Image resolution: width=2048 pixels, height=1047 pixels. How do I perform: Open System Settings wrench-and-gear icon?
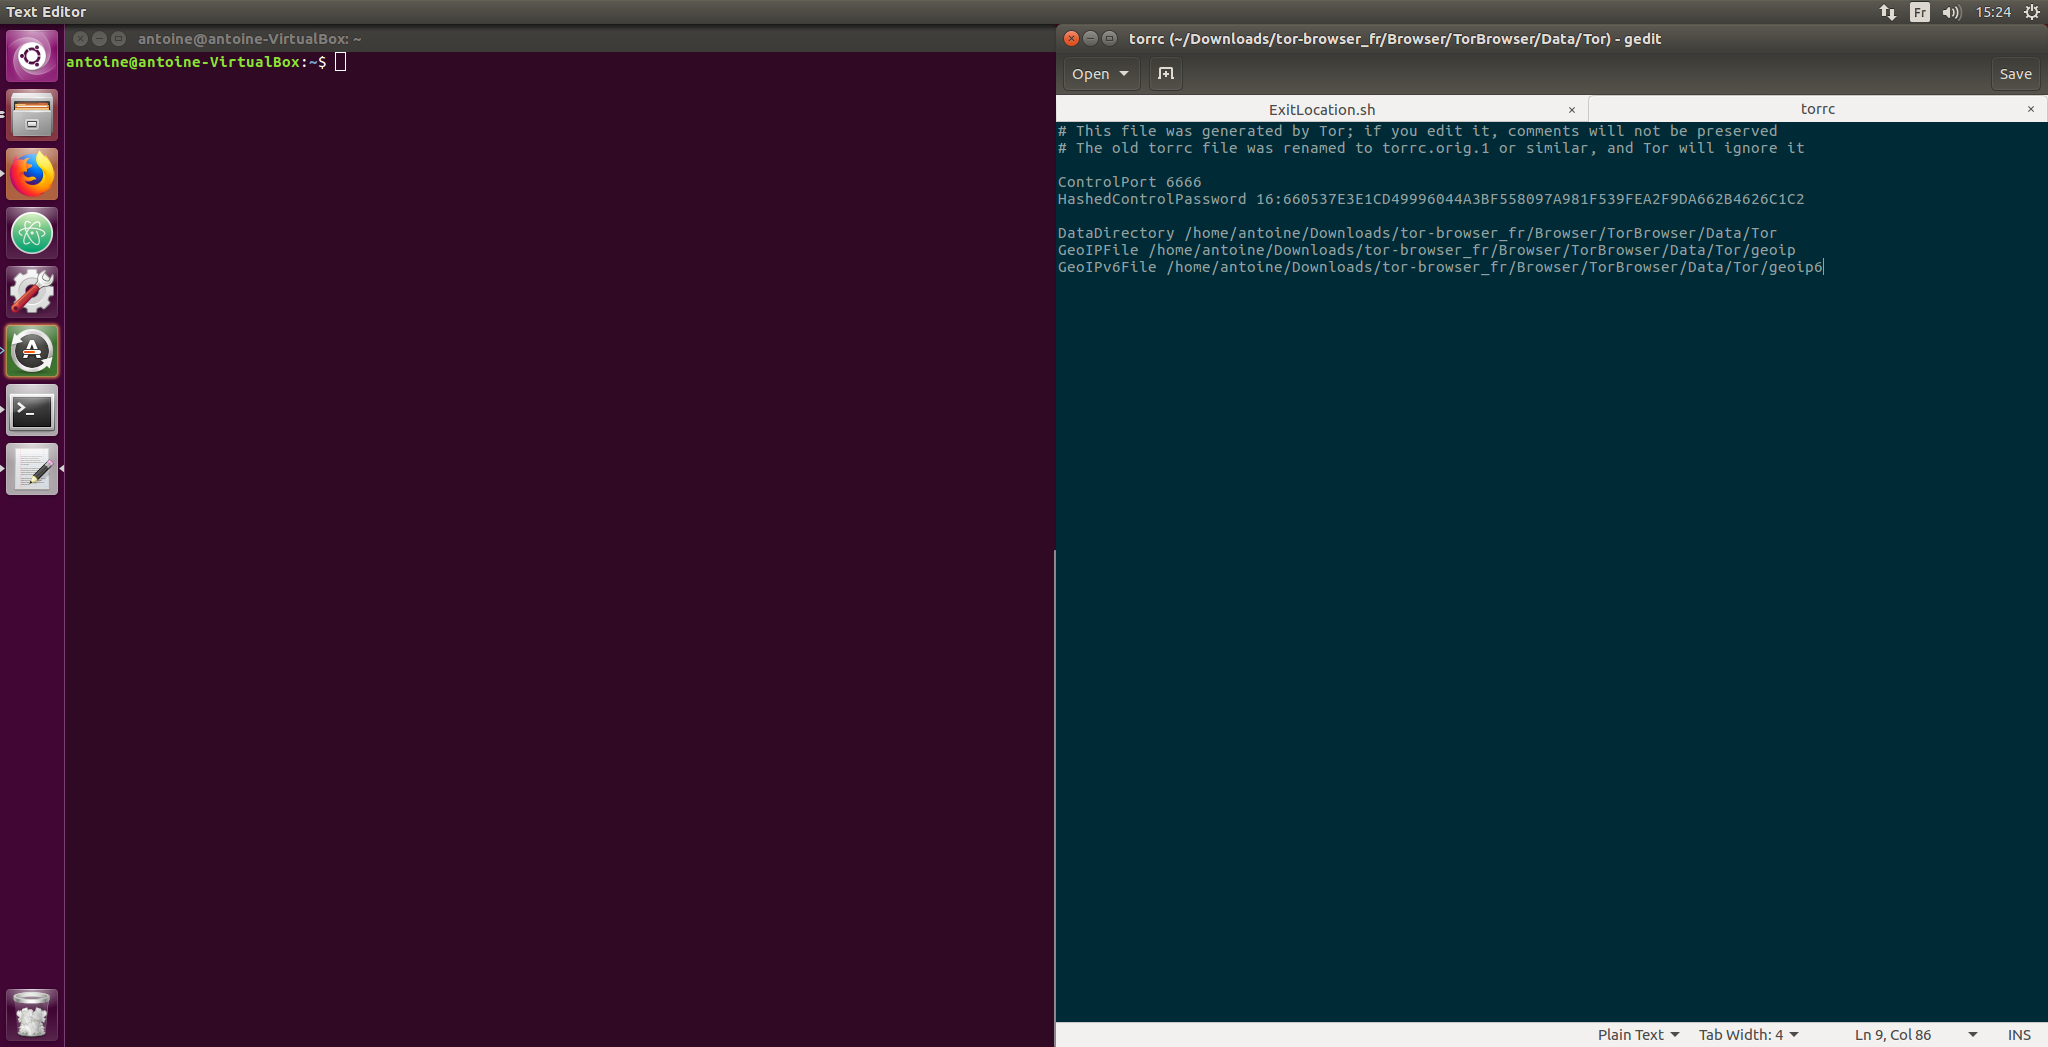(x=32, y=292)
